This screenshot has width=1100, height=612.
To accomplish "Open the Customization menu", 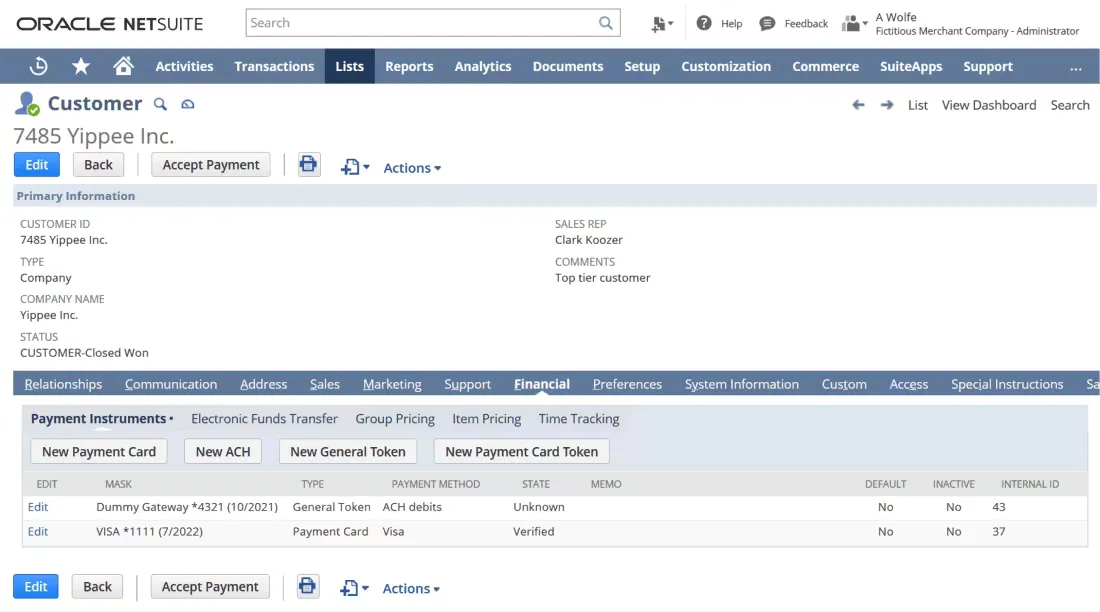I will [726, 67].
